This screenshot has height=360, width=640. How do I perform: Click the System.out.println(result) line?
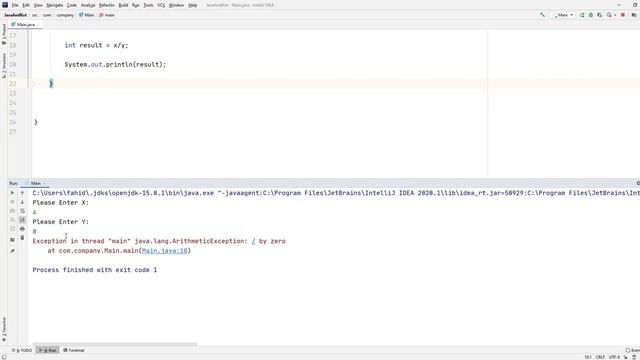115,64
